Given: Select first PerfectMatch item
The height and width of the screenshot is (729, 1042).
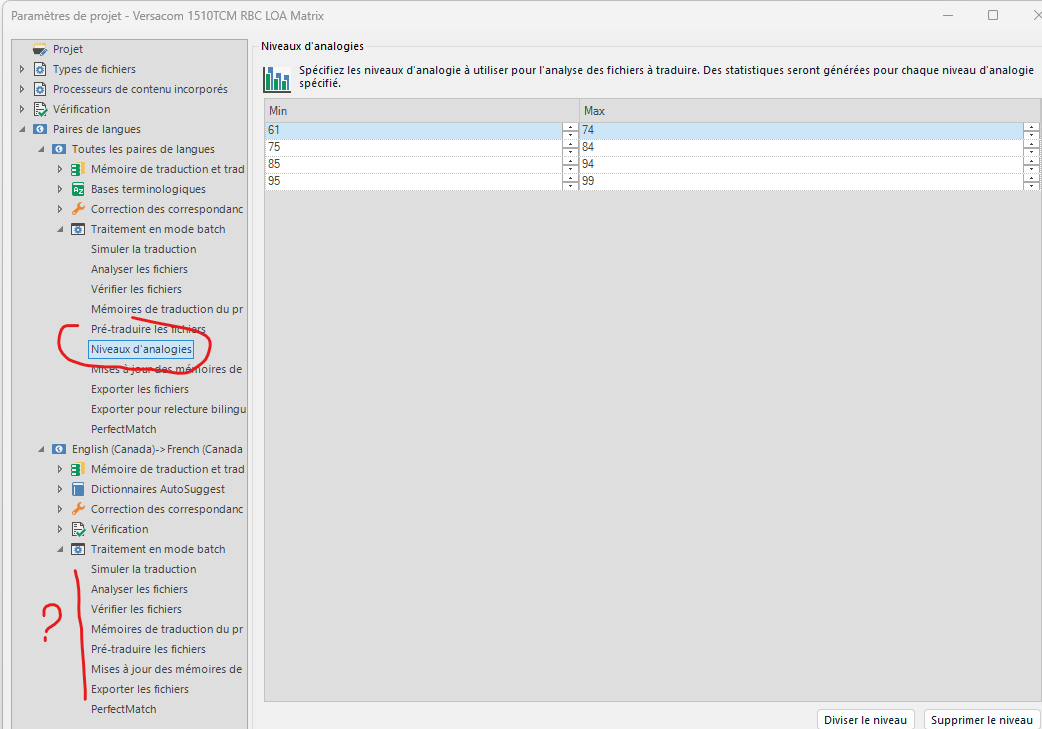Looking at the screenshot, I should click(124, 429).
